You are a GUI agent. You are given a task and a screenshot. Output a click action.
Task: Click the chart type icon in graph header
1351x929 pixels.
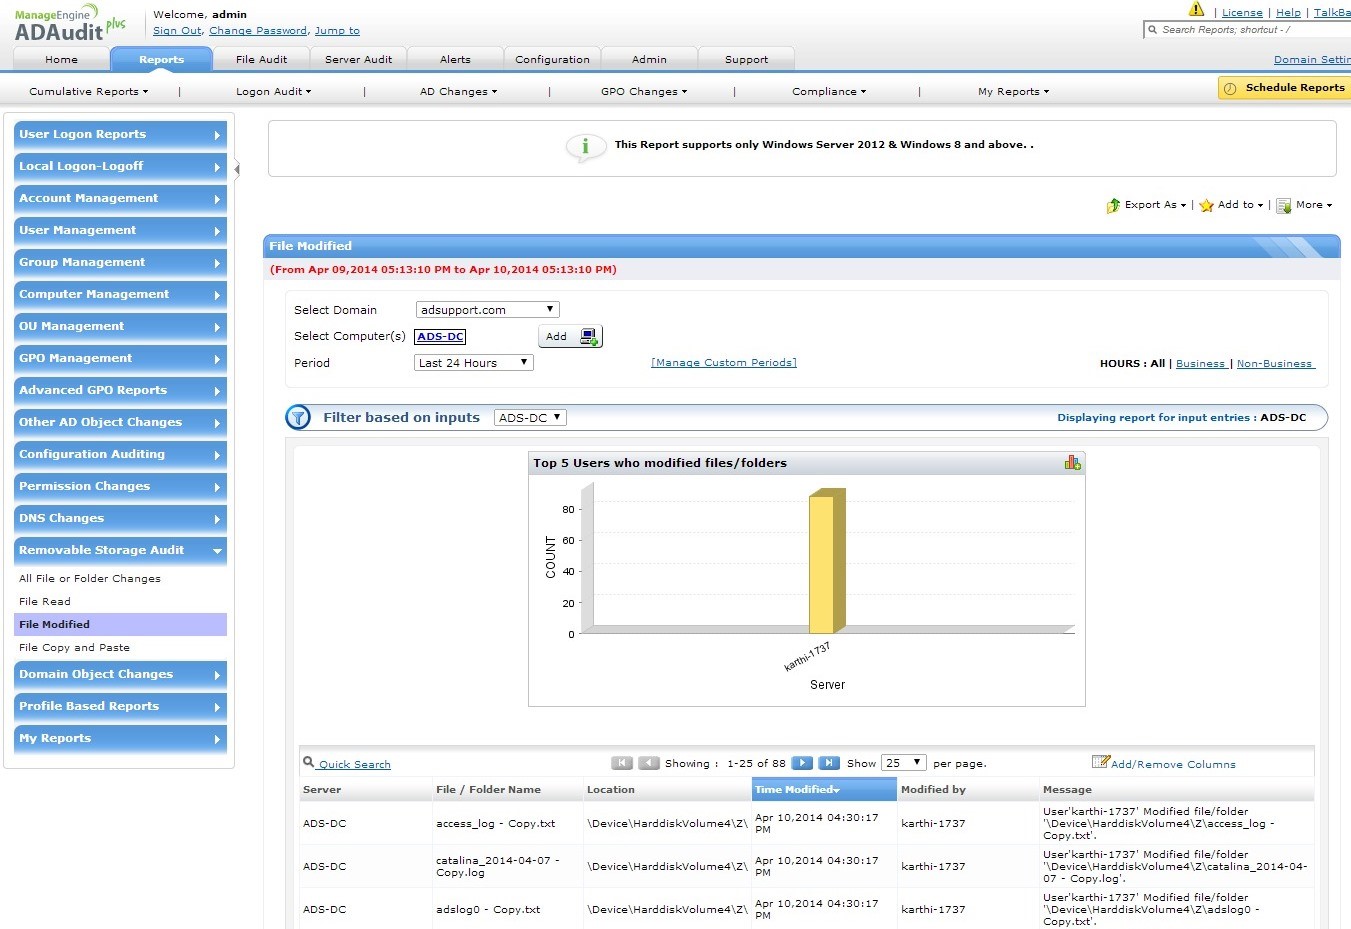click(x=1072, y=463)
